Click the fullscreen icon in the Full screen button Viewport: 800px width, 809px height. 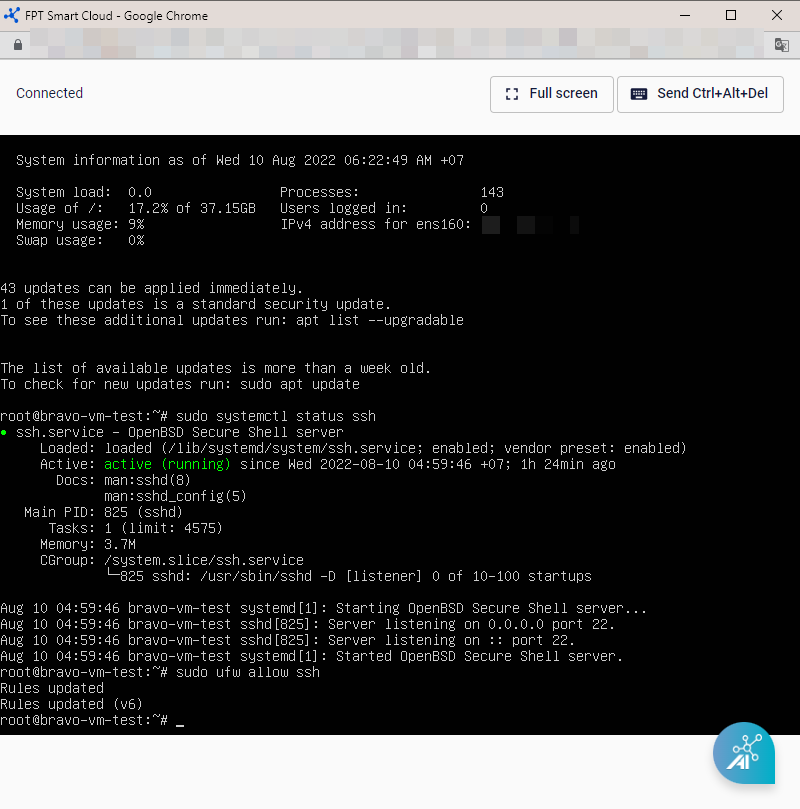(511, 93)
